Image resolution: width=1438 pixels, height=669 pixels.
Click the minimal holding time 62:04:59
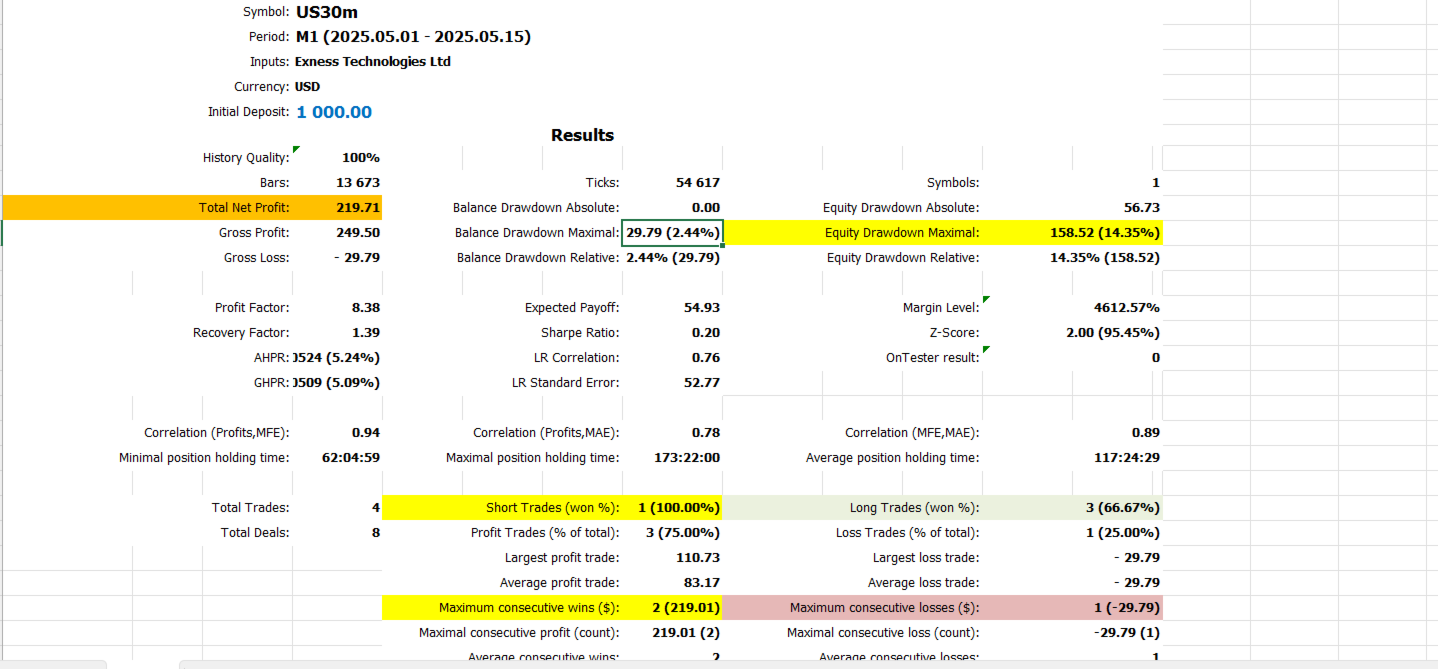352,458
